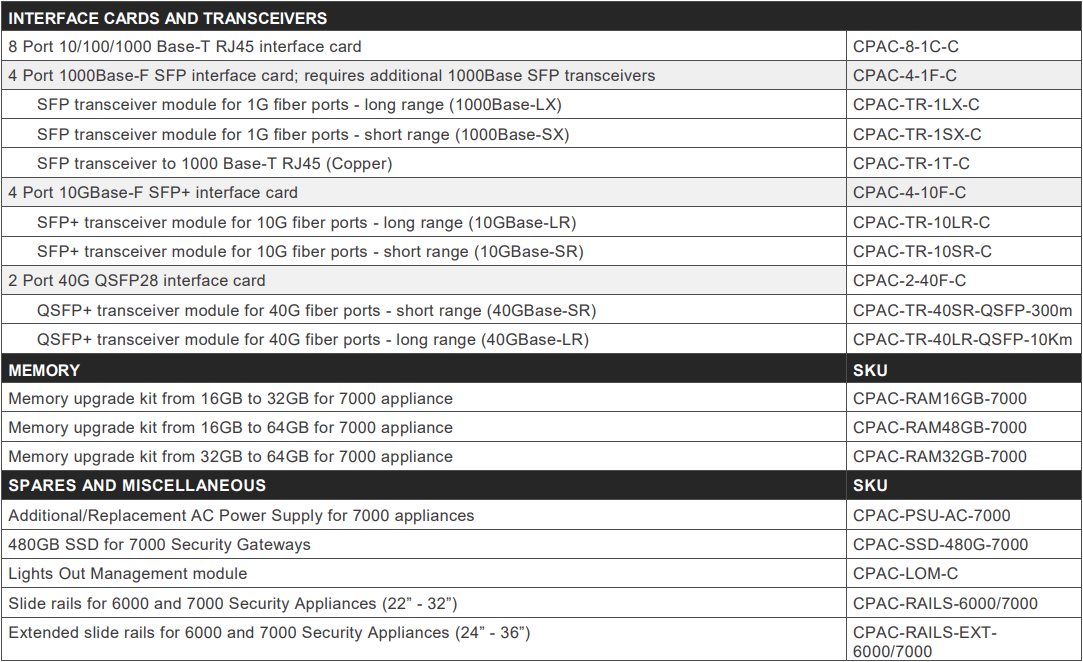Select the 4 Port 1000Base-F SFP row
This screenshot has width=1083, height=662.
pos(541,75)
